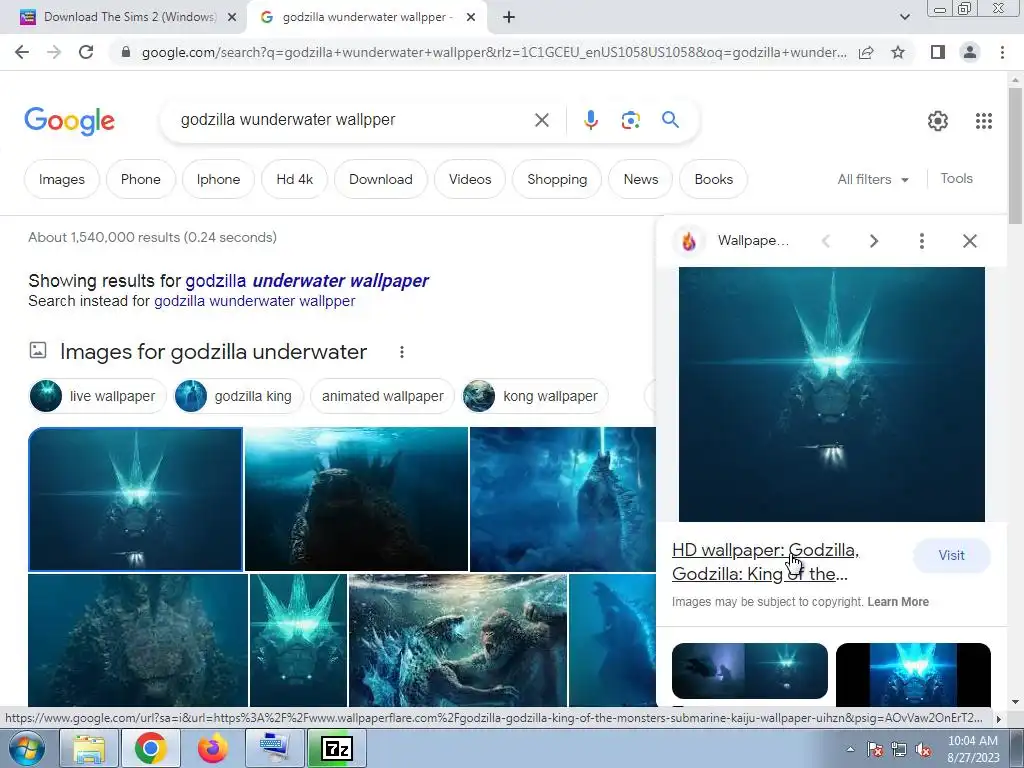Close the Download The Sims 2 tab

(232, 18)
